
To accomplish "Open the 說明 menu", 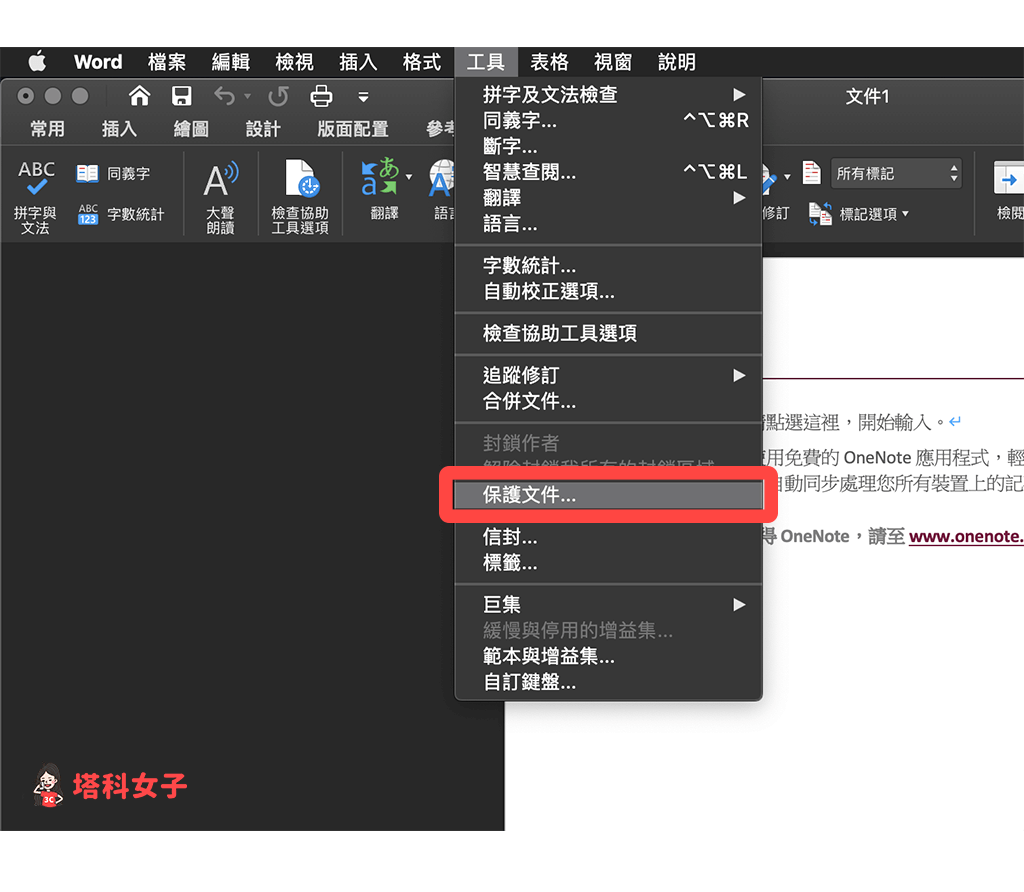I will [677, 62].
